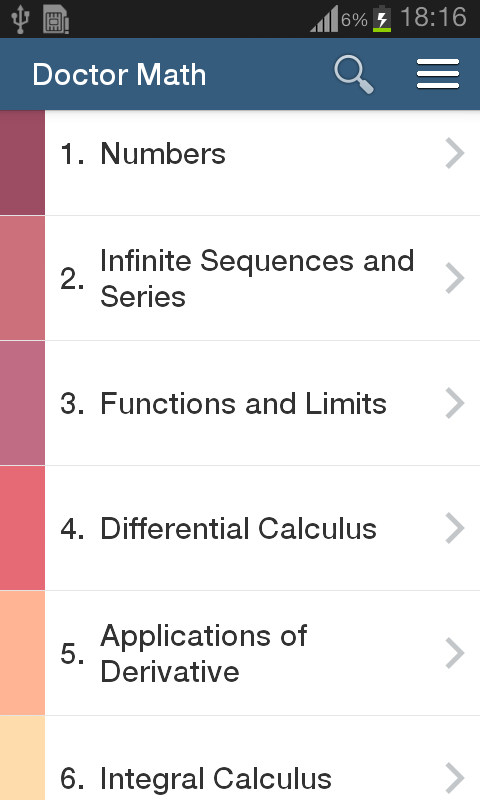Click the Applications of Derivative chevron

pyautogui.click(x=454, y=653)
